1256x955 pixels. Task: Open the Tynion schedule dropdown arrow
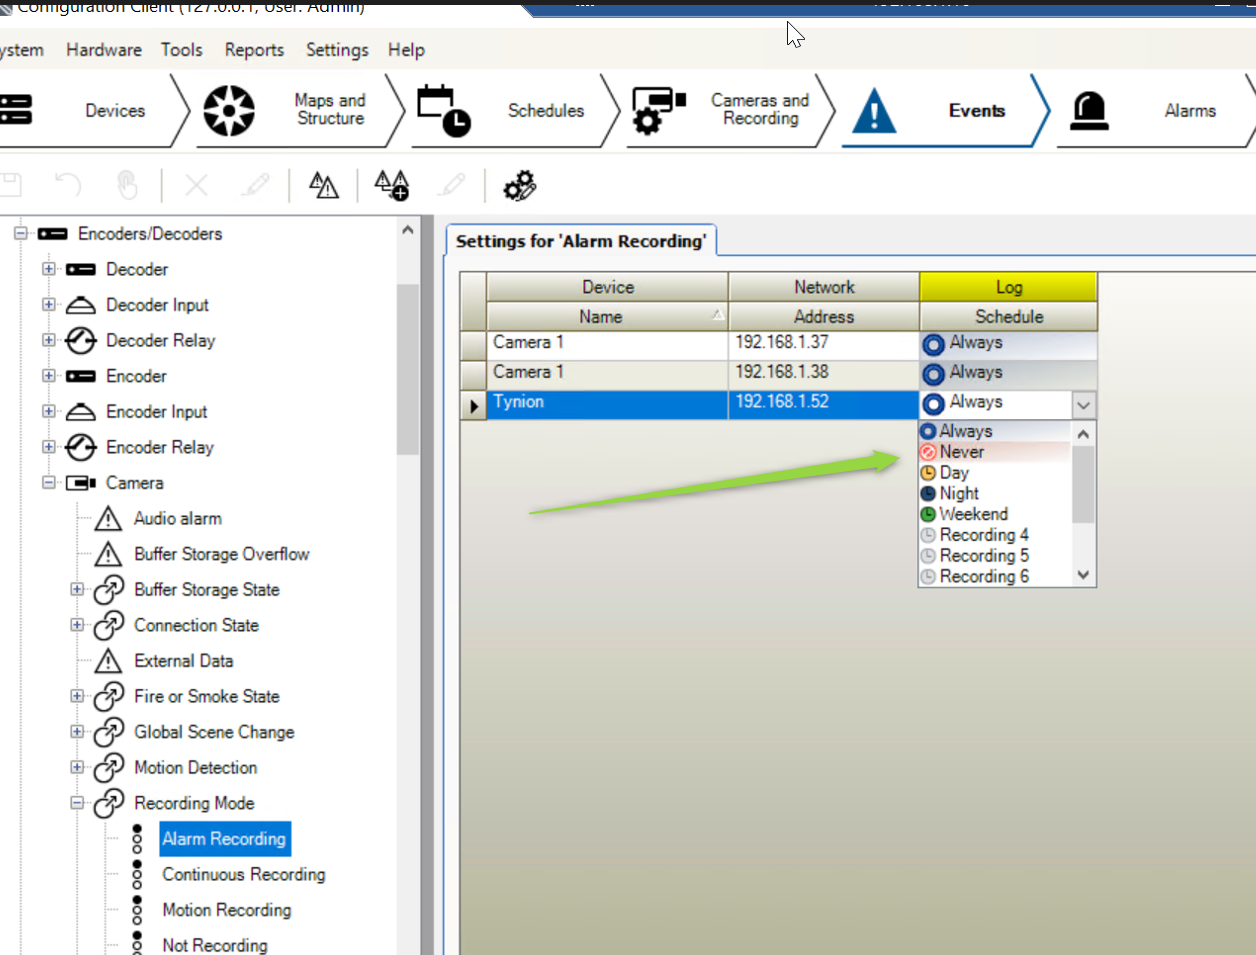[x=1083, y=405]
